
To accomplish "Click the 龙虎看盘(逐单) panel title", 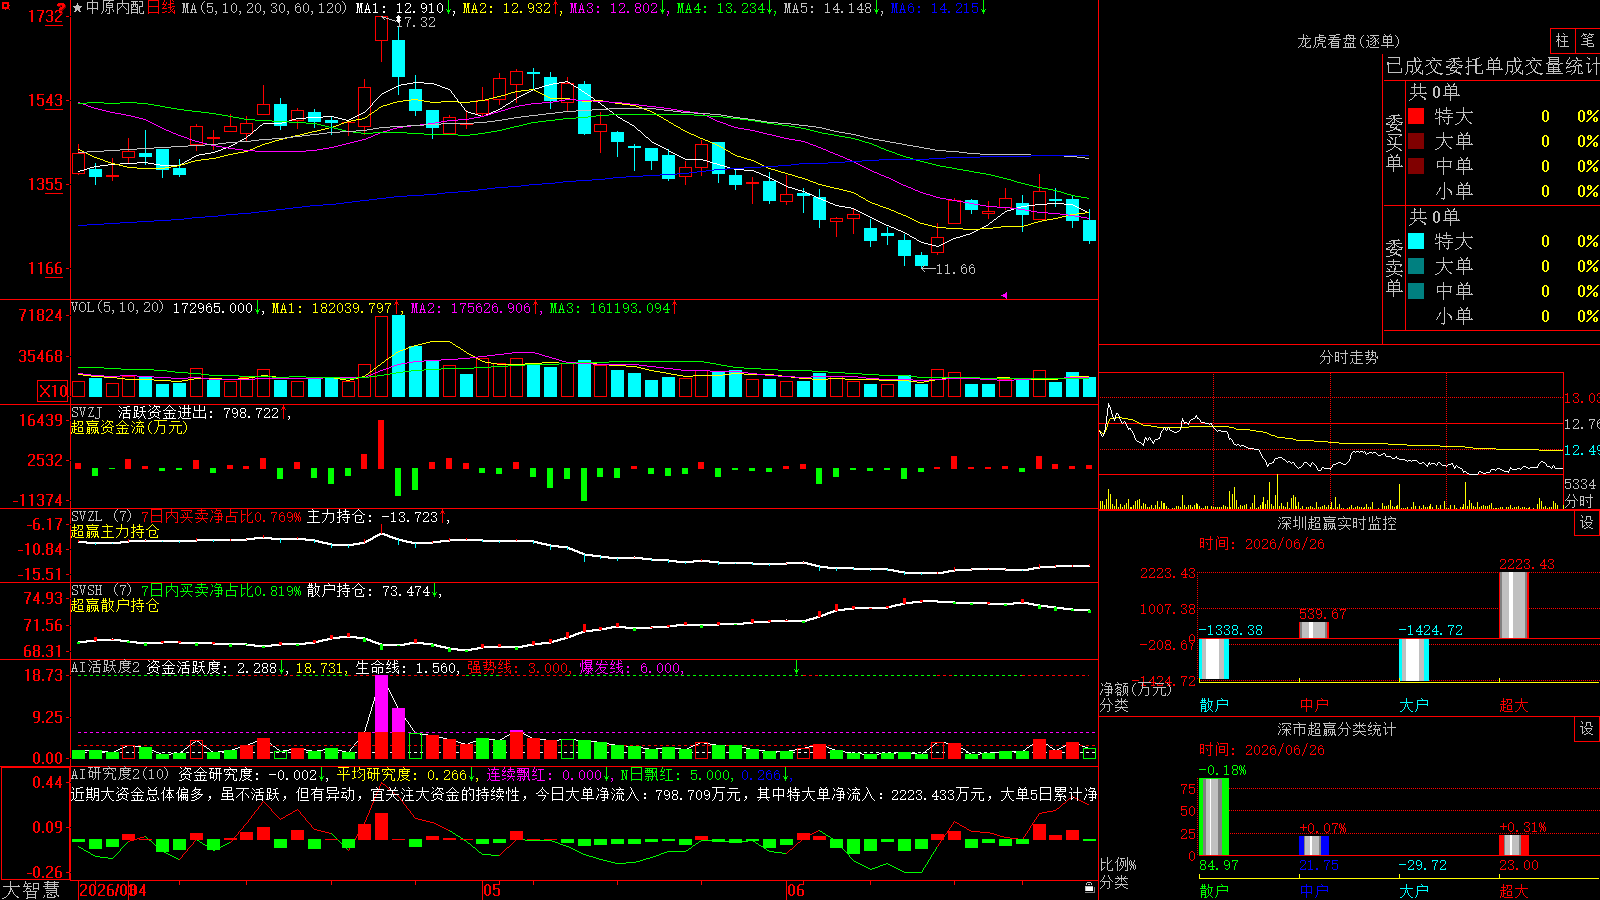I will (x=1348, y=41).
